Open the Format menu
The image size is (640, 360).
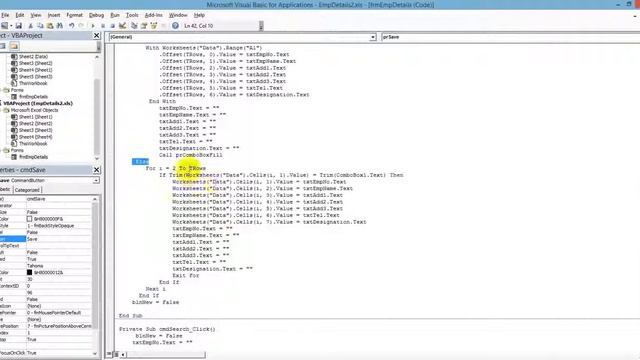(74, 15)
